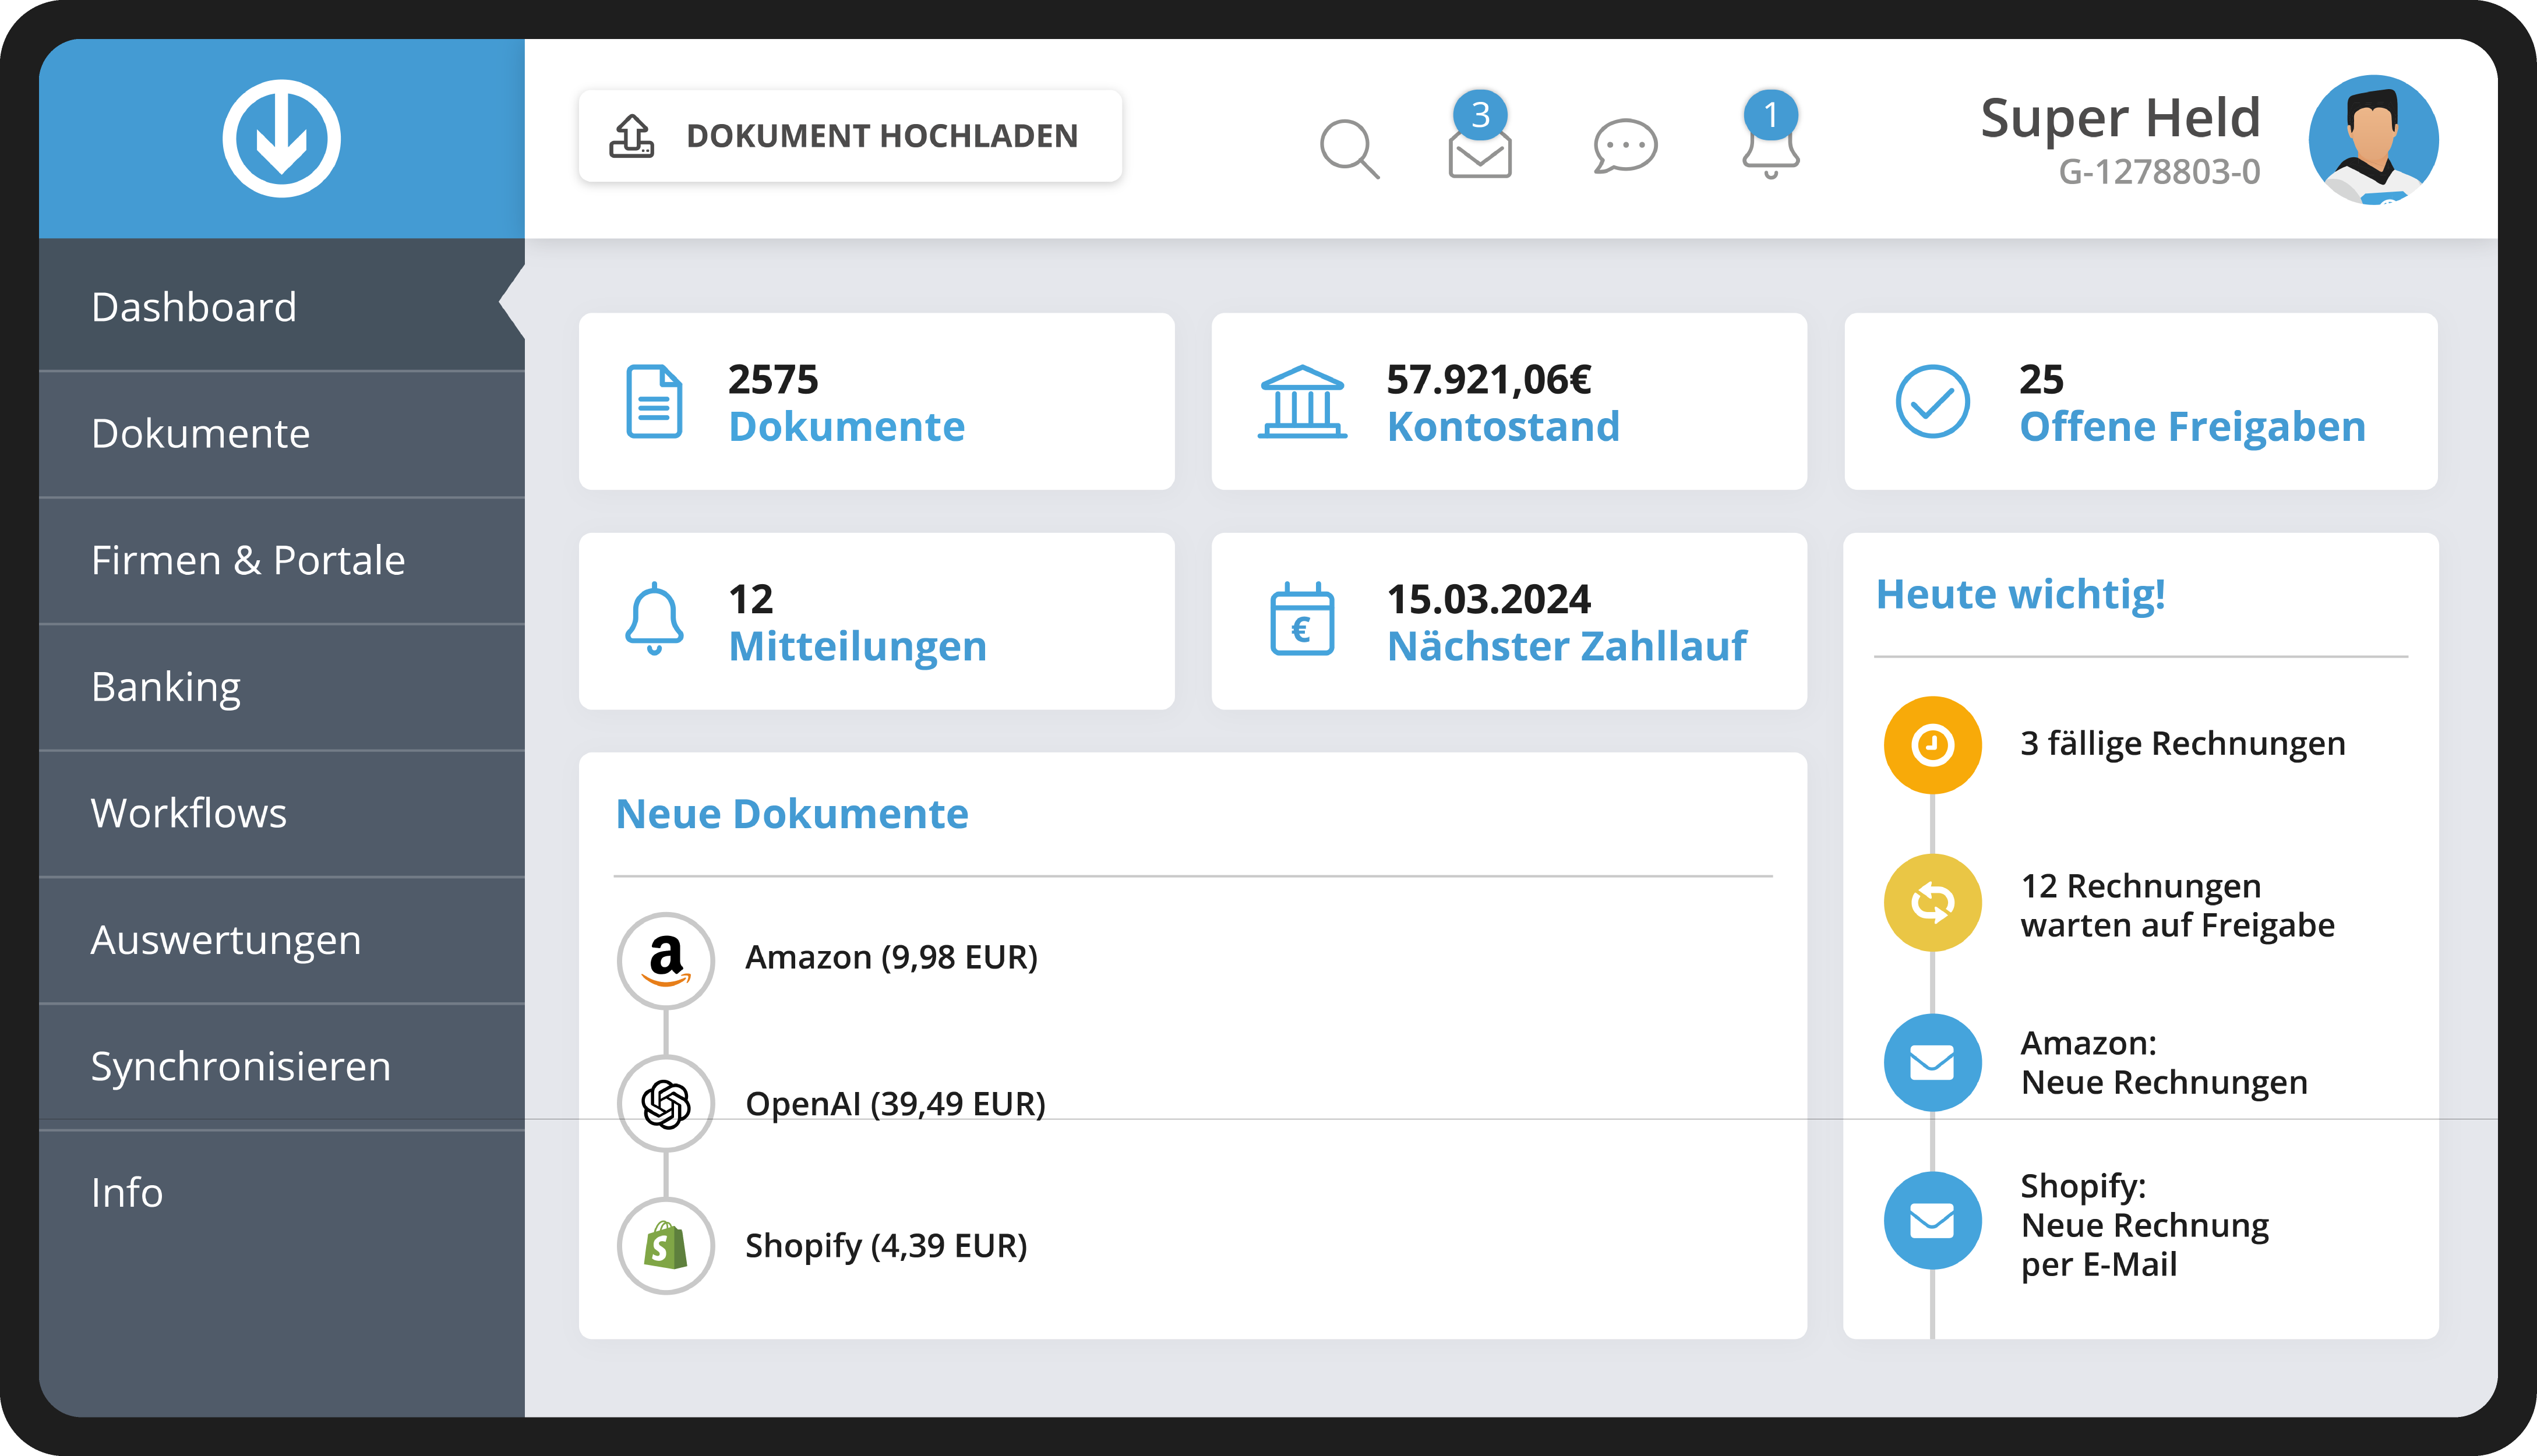Image resolution: width=2537 pixels, height=1456 pixels.
Task: Open Auswertungen in the sidebar
Action: pyautogui.click(x=281, y=941)
